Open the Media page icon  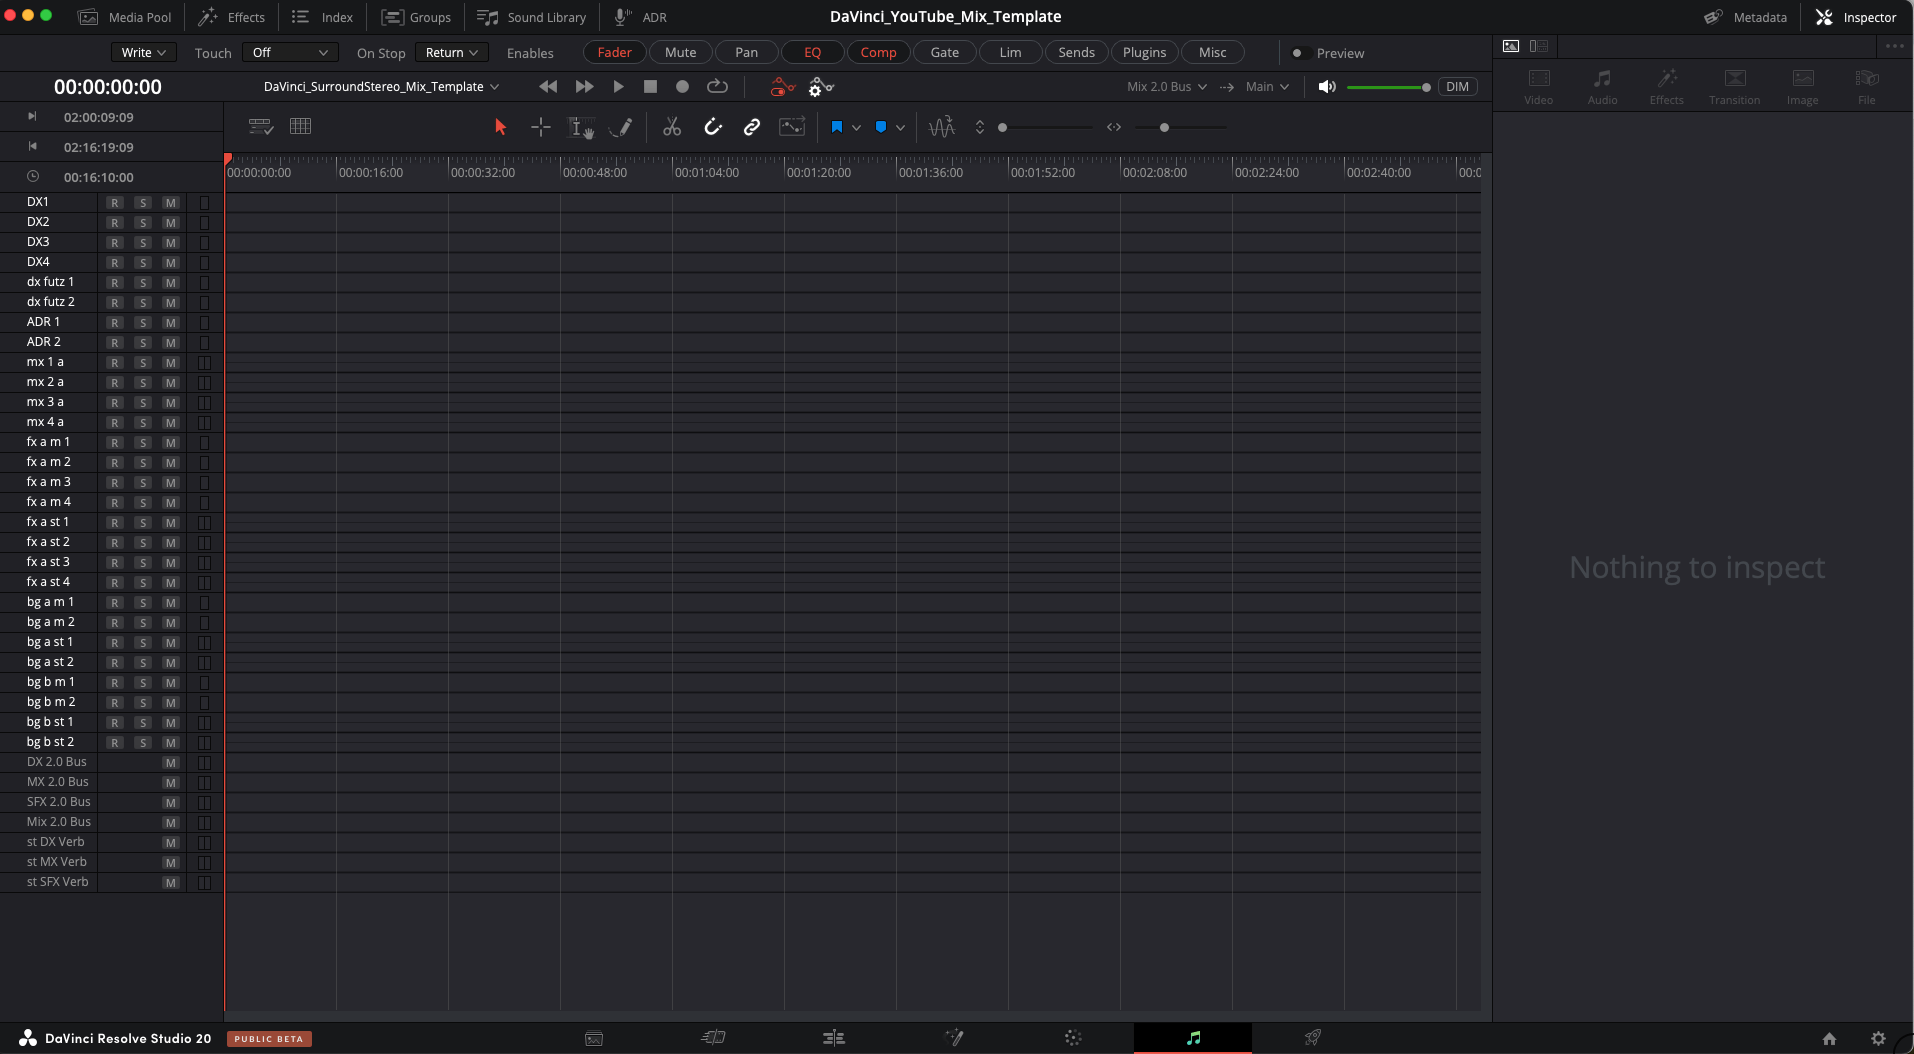tap(594, 1038)
